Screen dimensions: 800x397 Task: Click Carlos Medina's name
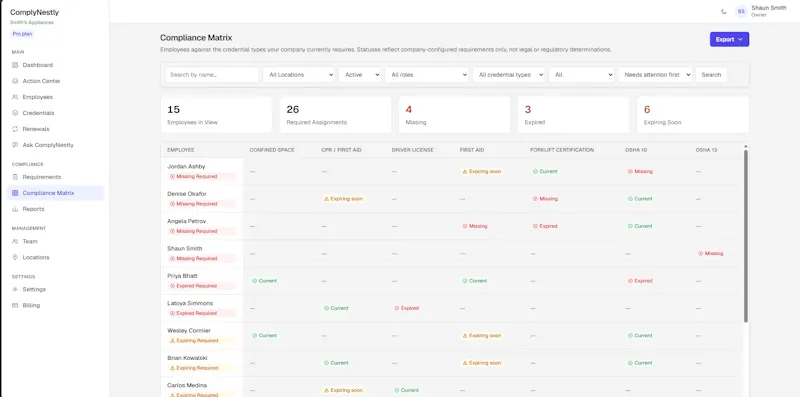pos(187,385)
